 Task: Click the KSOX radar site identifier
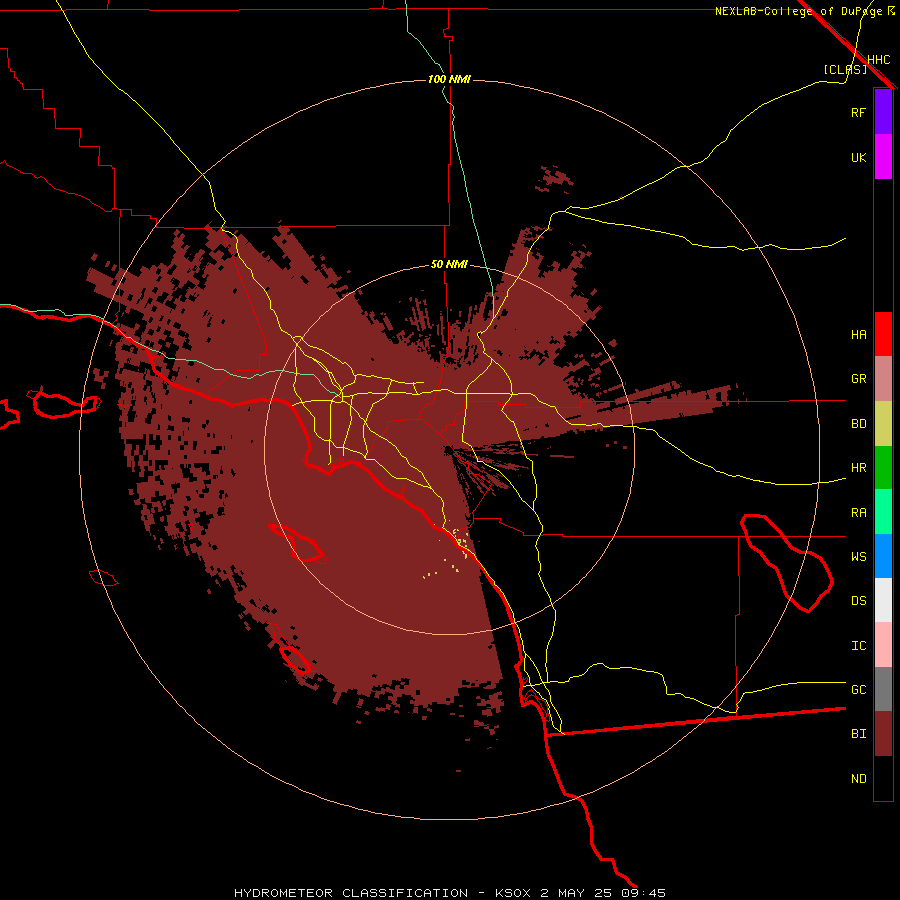513,893
